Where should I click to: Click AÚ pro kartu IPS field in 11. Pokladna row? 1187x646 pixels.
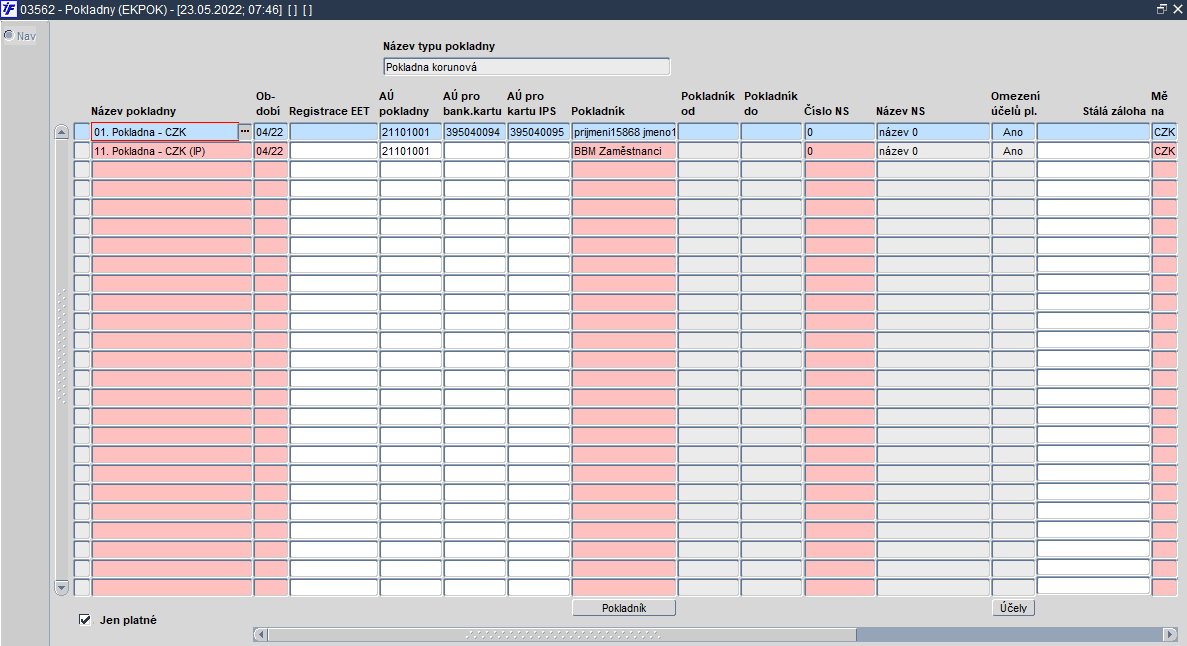(x=538, y=151)
